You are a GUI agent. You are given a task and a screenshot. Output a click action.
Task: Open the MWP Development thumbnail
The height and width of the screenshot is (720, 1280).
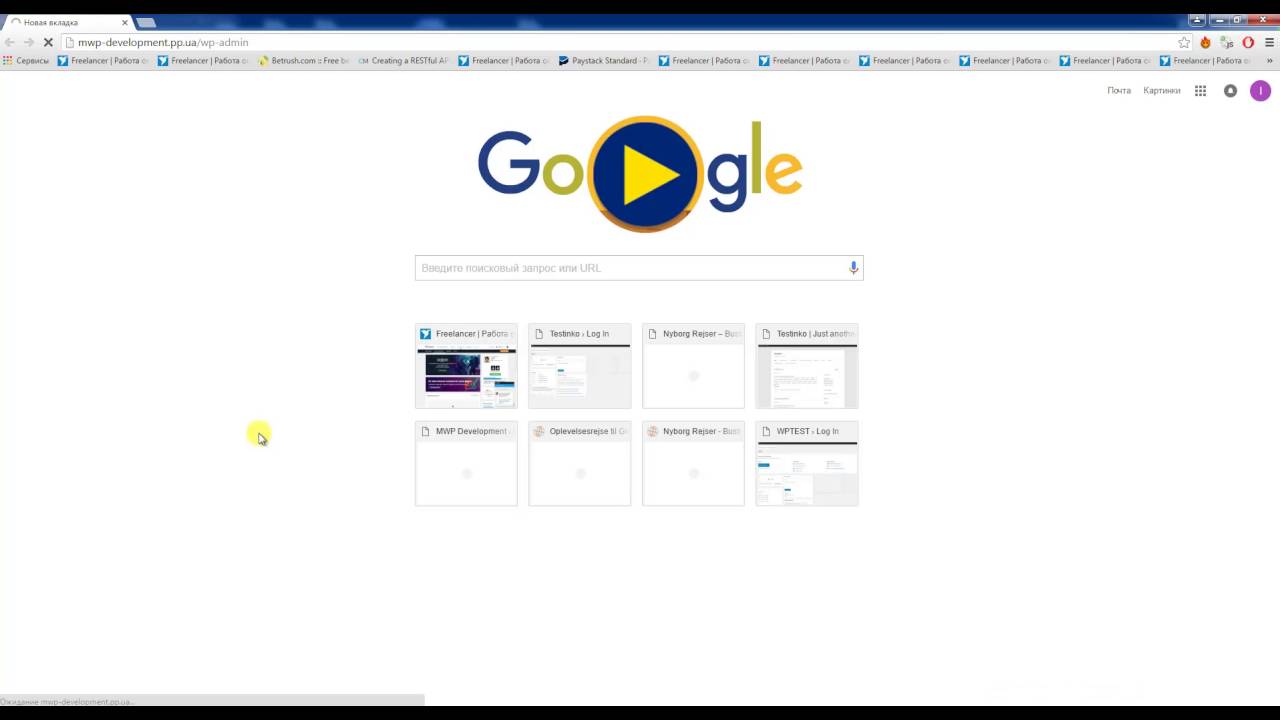[466, 463]
